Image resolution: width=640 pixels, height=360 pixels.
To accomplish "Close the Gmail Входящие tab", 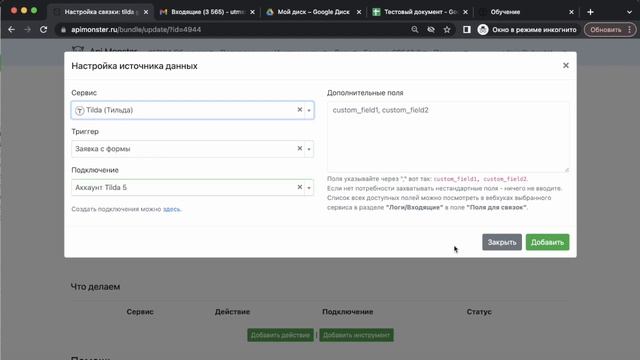I will [252, 12].
